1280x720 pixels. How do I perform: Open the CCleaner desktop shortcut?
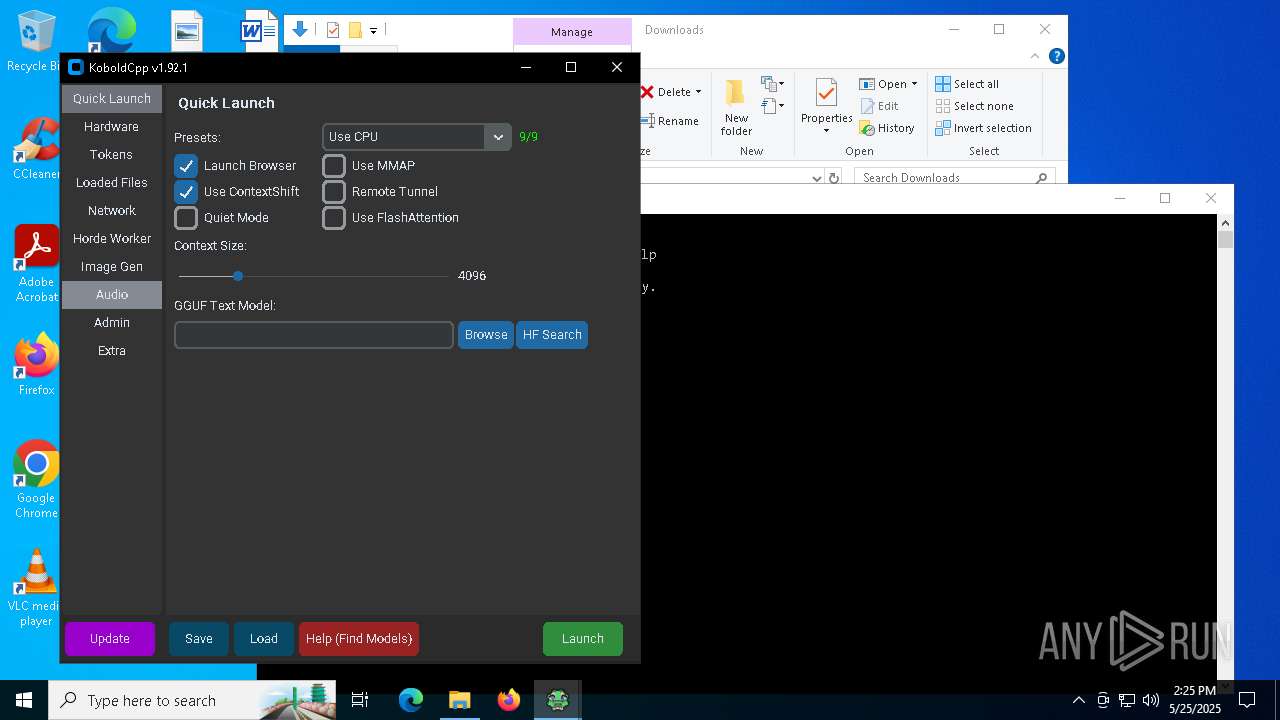point(36,148)
